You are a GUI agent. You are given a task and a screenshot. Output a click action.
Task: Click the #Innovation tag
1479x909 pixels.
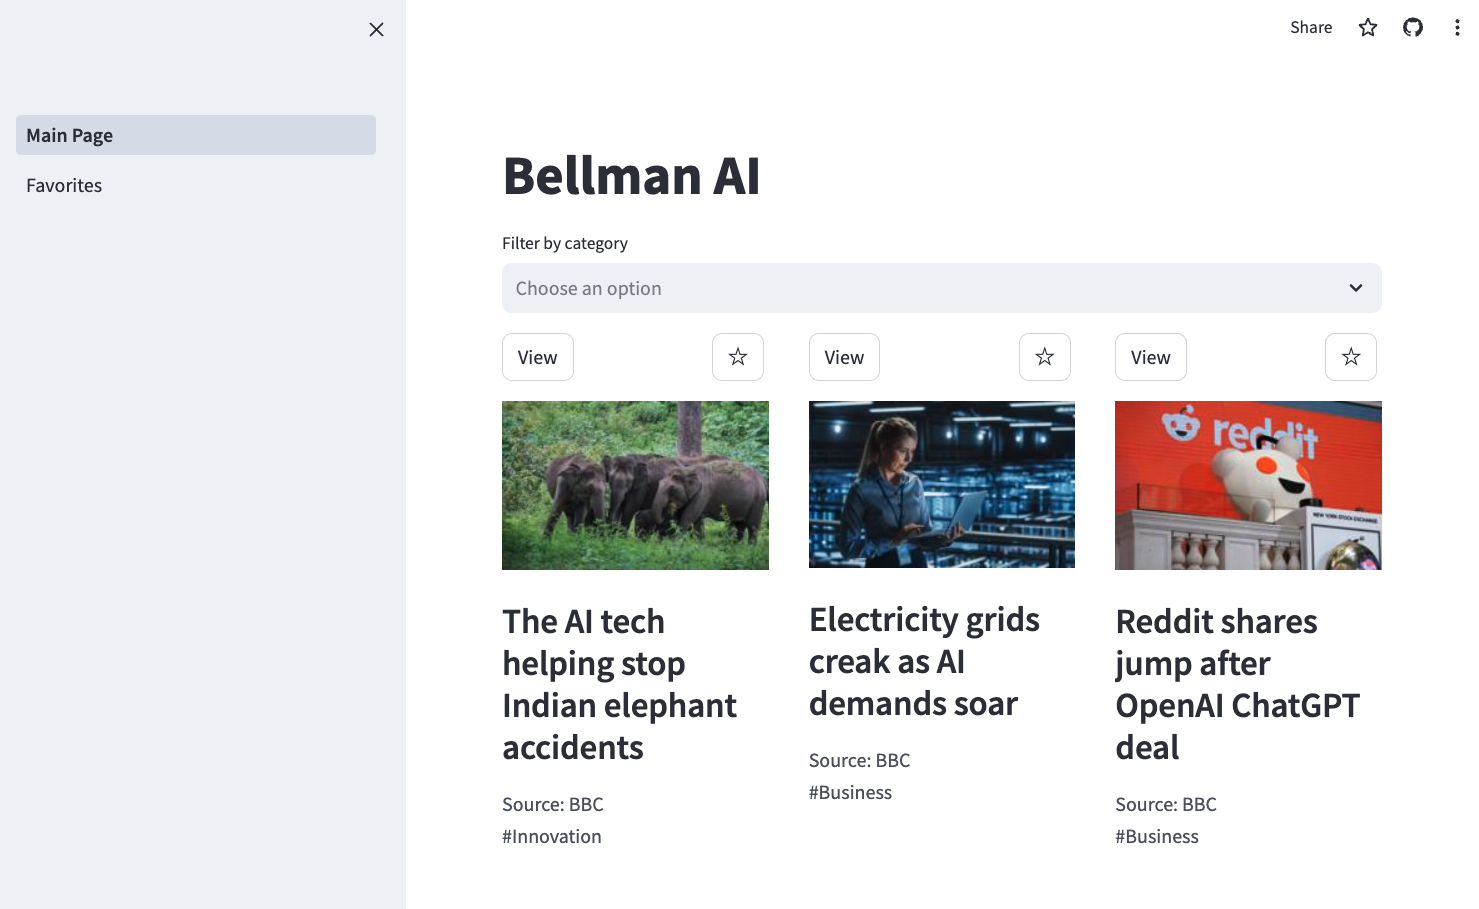coord(552,837)
